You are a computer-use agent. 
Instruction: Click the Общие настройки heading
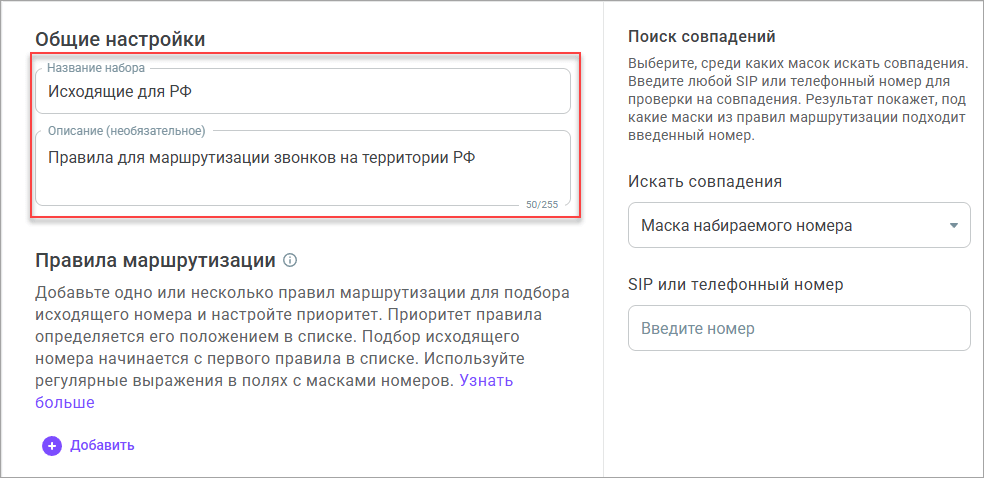point(120,40)
